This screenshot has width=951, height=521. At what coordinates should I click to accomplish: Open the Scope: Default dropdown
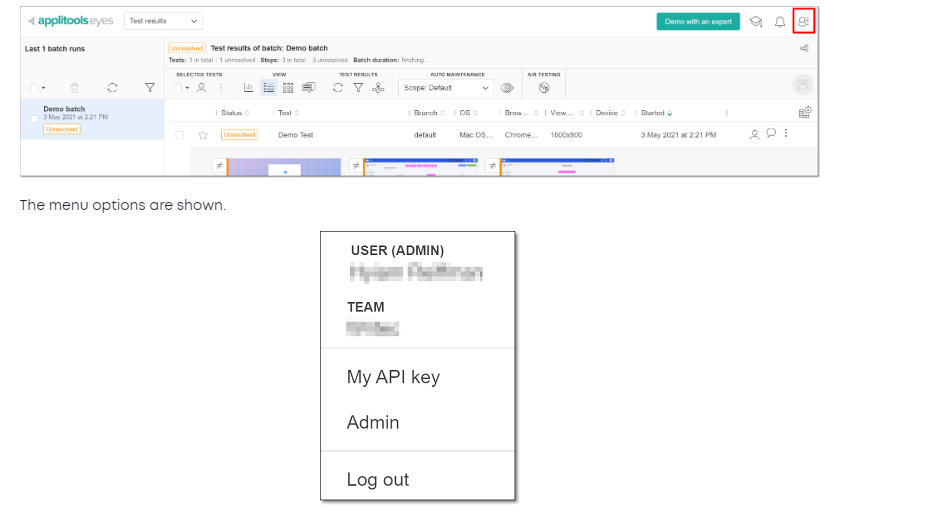tap(446, 88)
